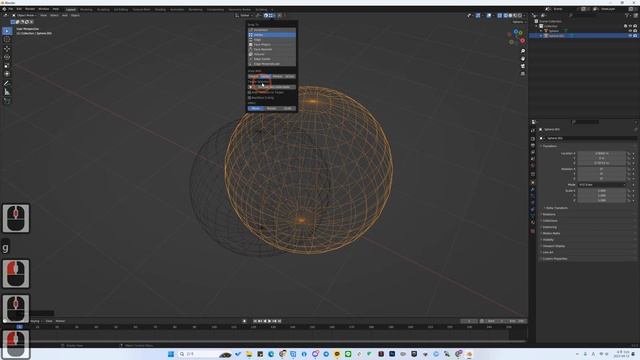Viewport: 640px width, 360px height.
Task: Open Render properties tab icon
Action: pyautogui.click(x=533, y=139)
